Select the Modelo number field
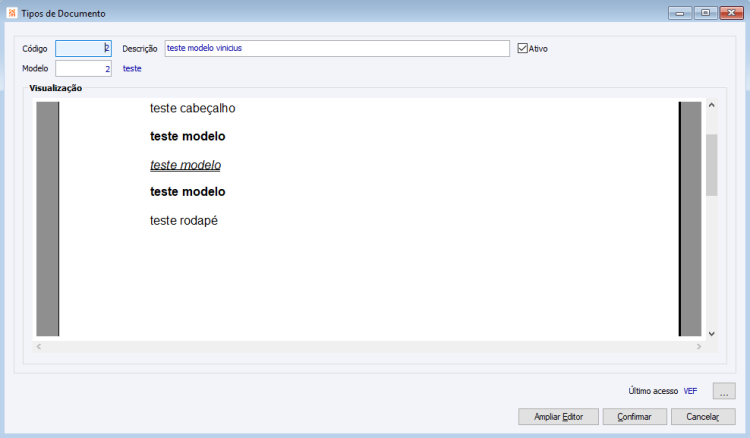 click(83, 68)
